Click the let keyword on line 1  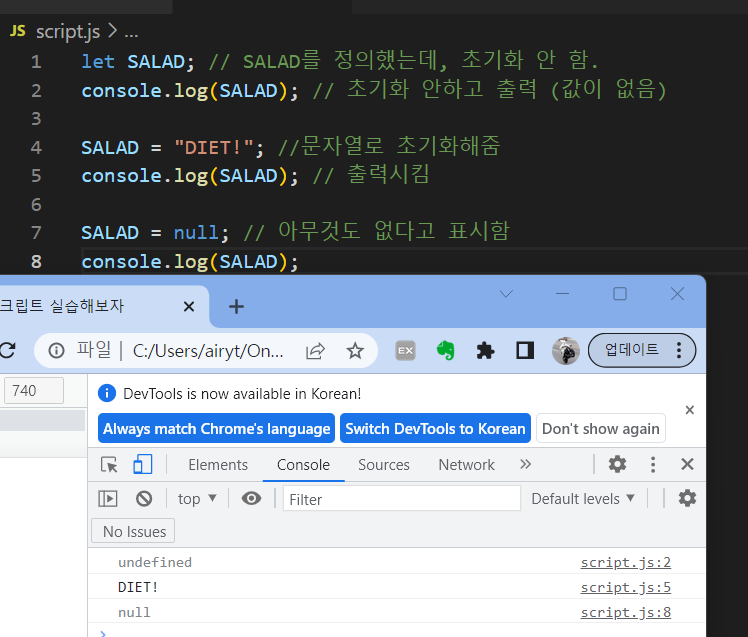coord(98,62)
